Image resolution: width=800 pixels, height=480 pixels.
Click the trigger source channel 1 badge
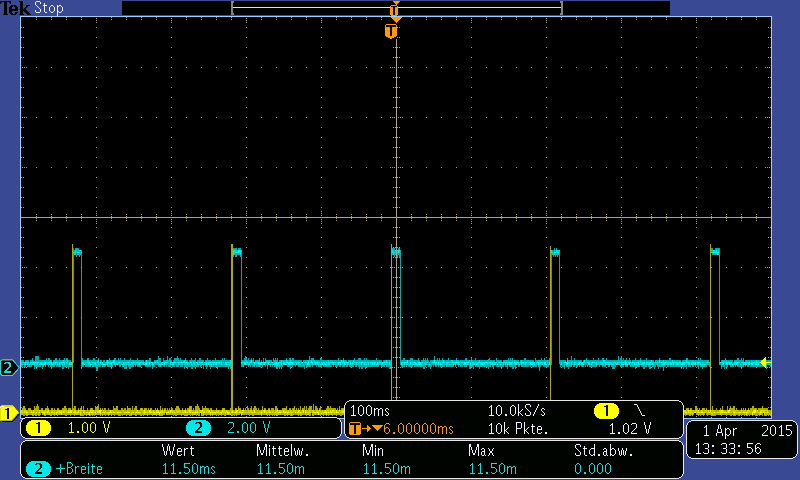pos(606,411)
